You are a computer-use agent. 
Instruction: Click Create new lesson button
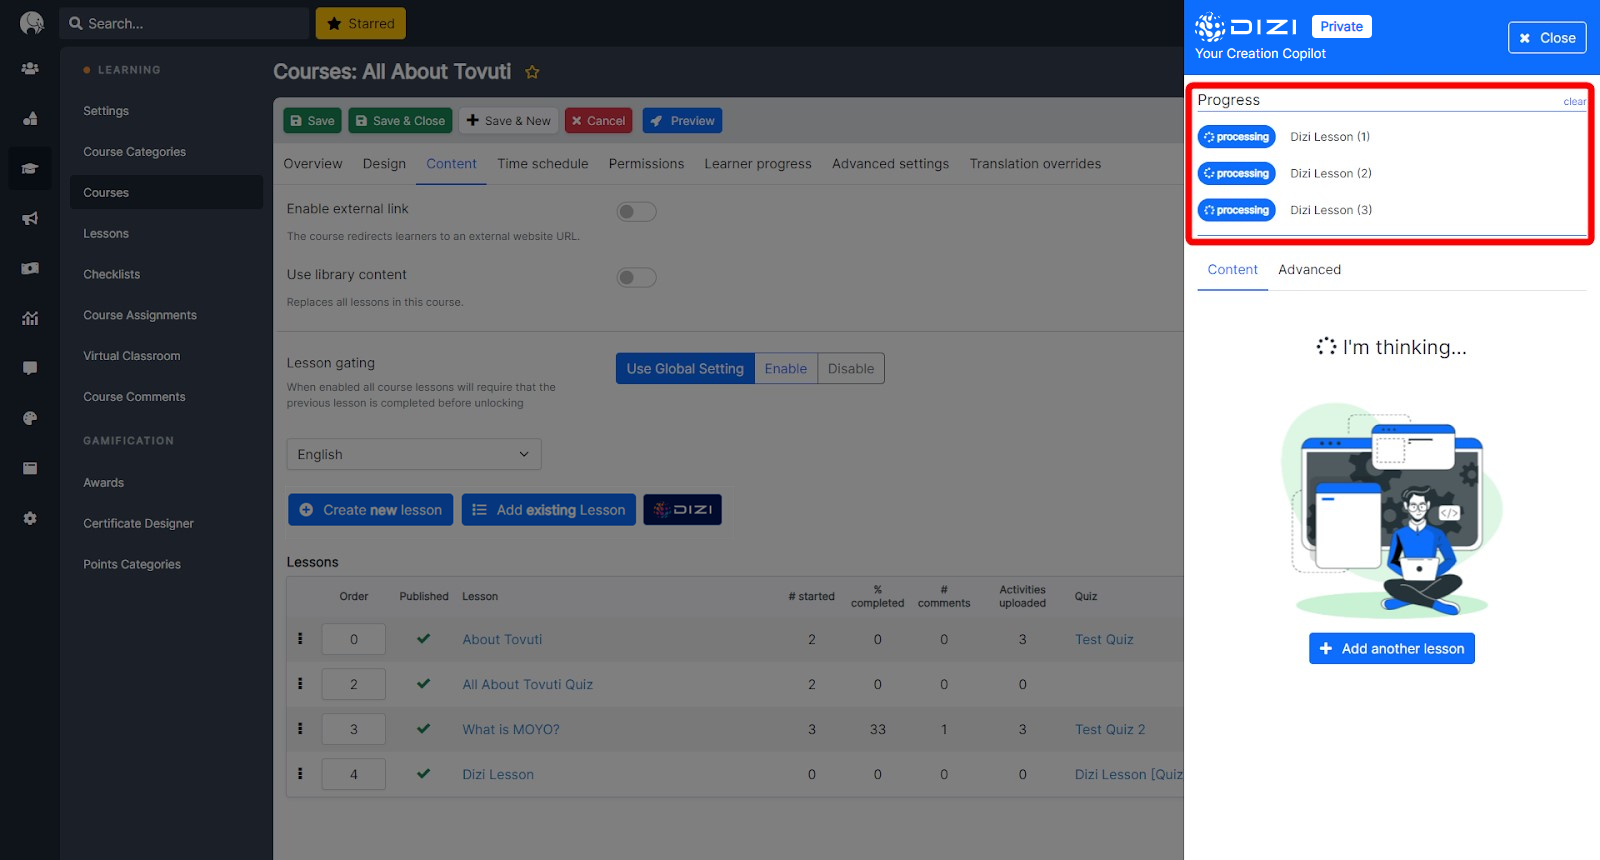tap(370, 510)
